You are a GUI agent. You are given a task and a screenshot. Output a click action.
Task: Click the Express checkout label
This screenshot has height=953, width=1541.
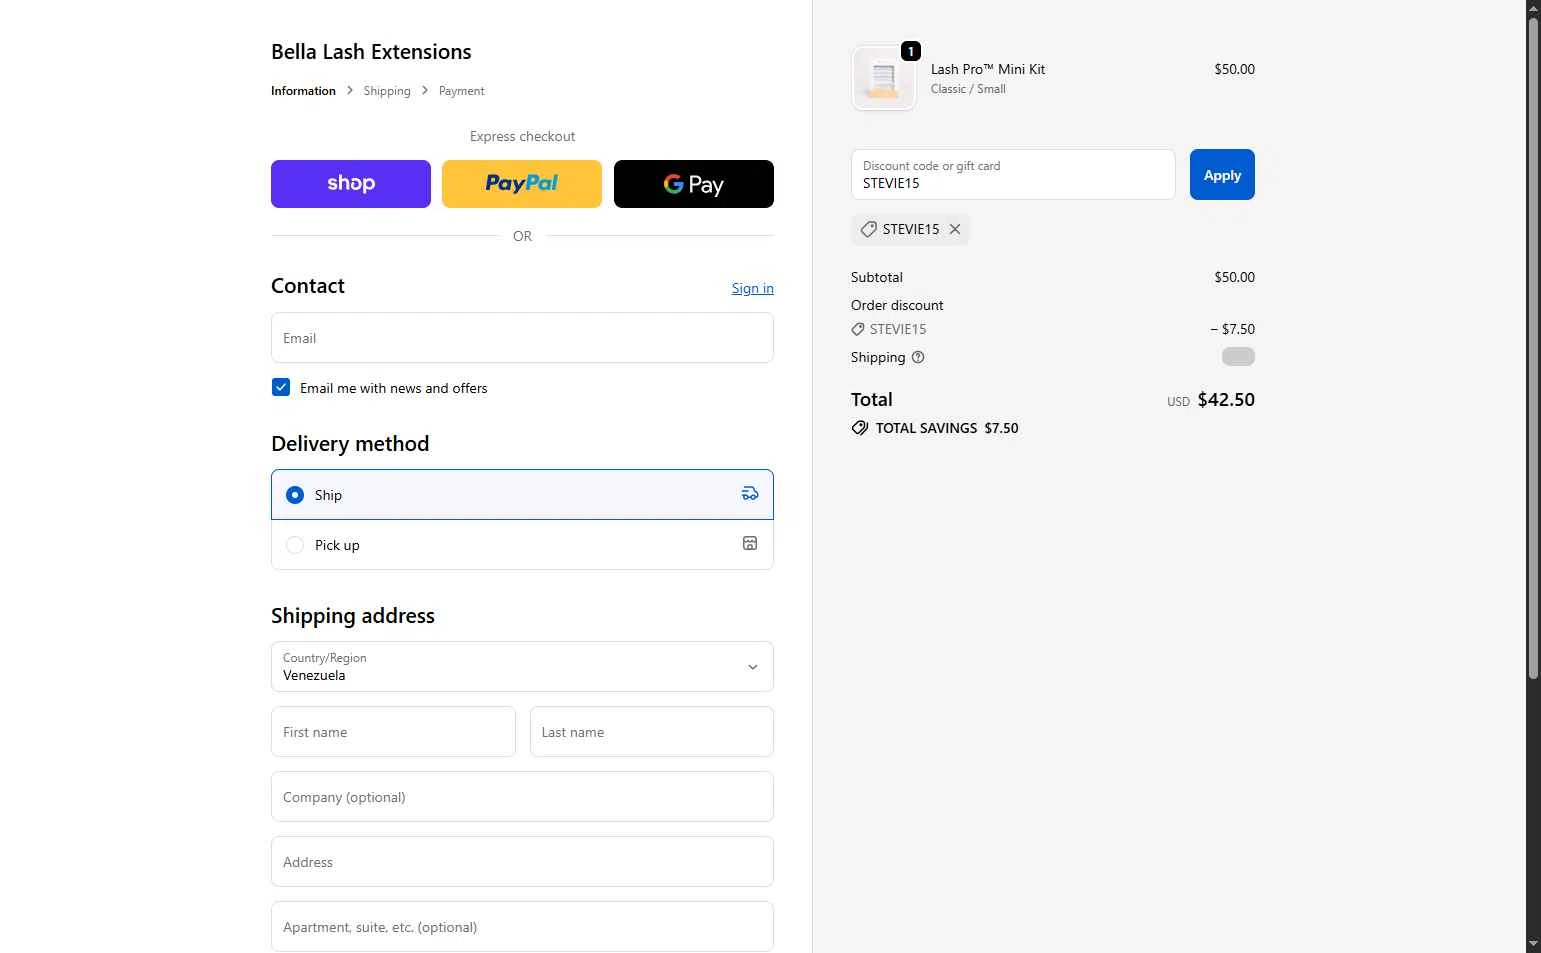pos(522,137)
